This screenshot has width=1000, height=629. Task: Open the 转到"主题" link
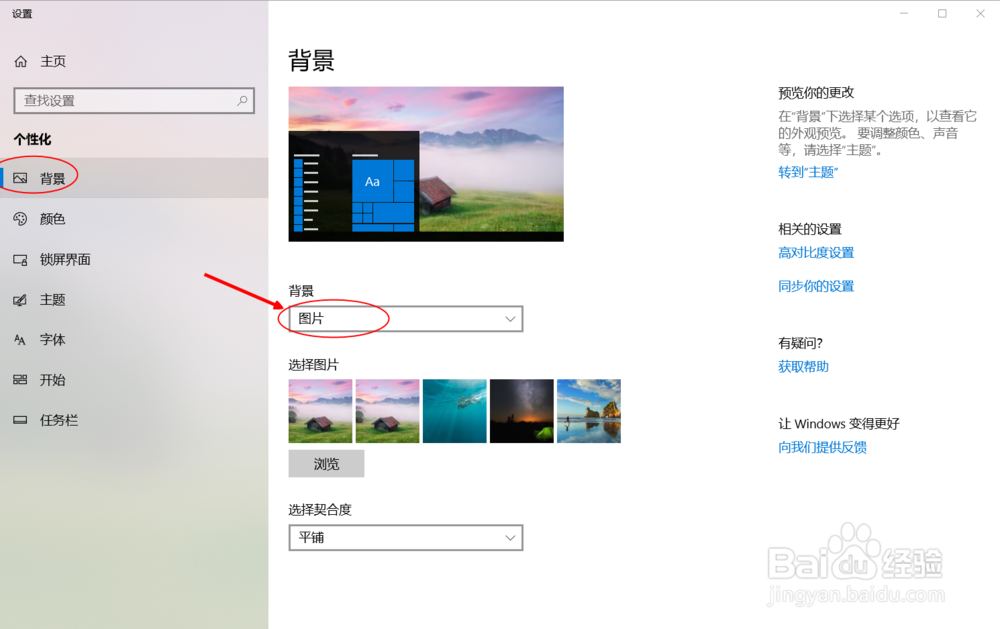[x=808, y=172]
